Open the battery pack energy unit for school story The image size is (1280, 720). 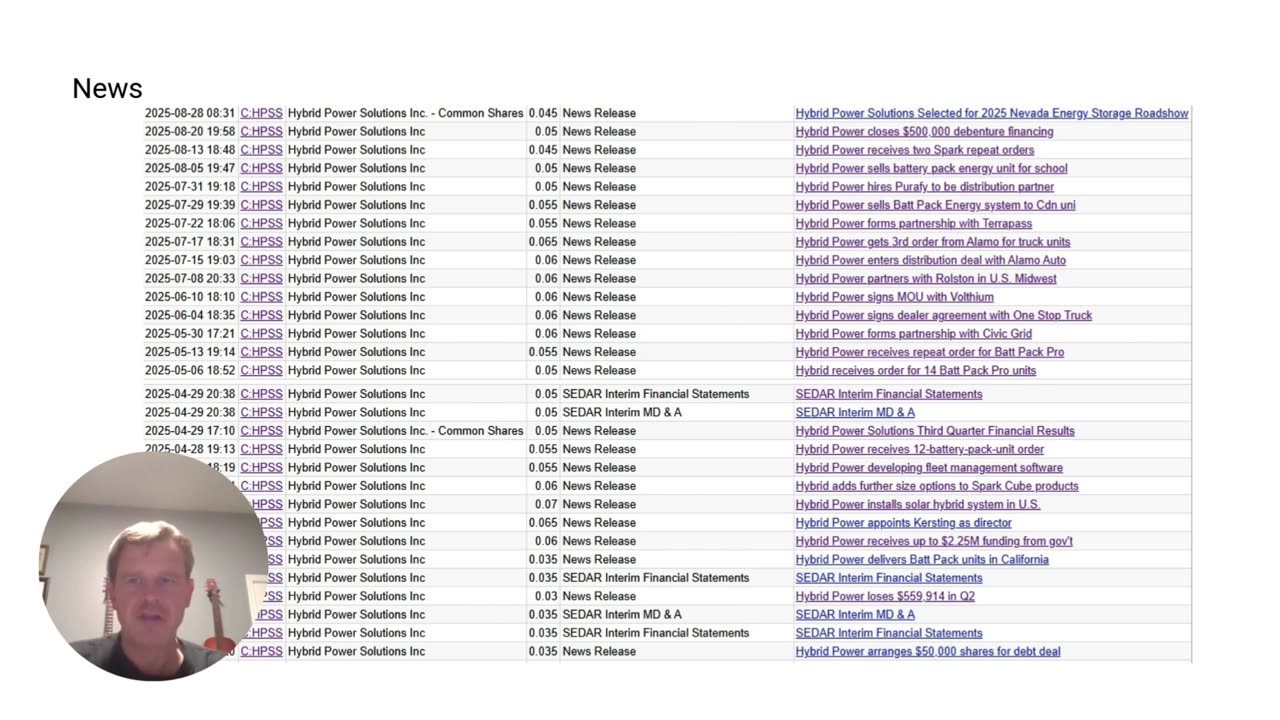[931, 168]
